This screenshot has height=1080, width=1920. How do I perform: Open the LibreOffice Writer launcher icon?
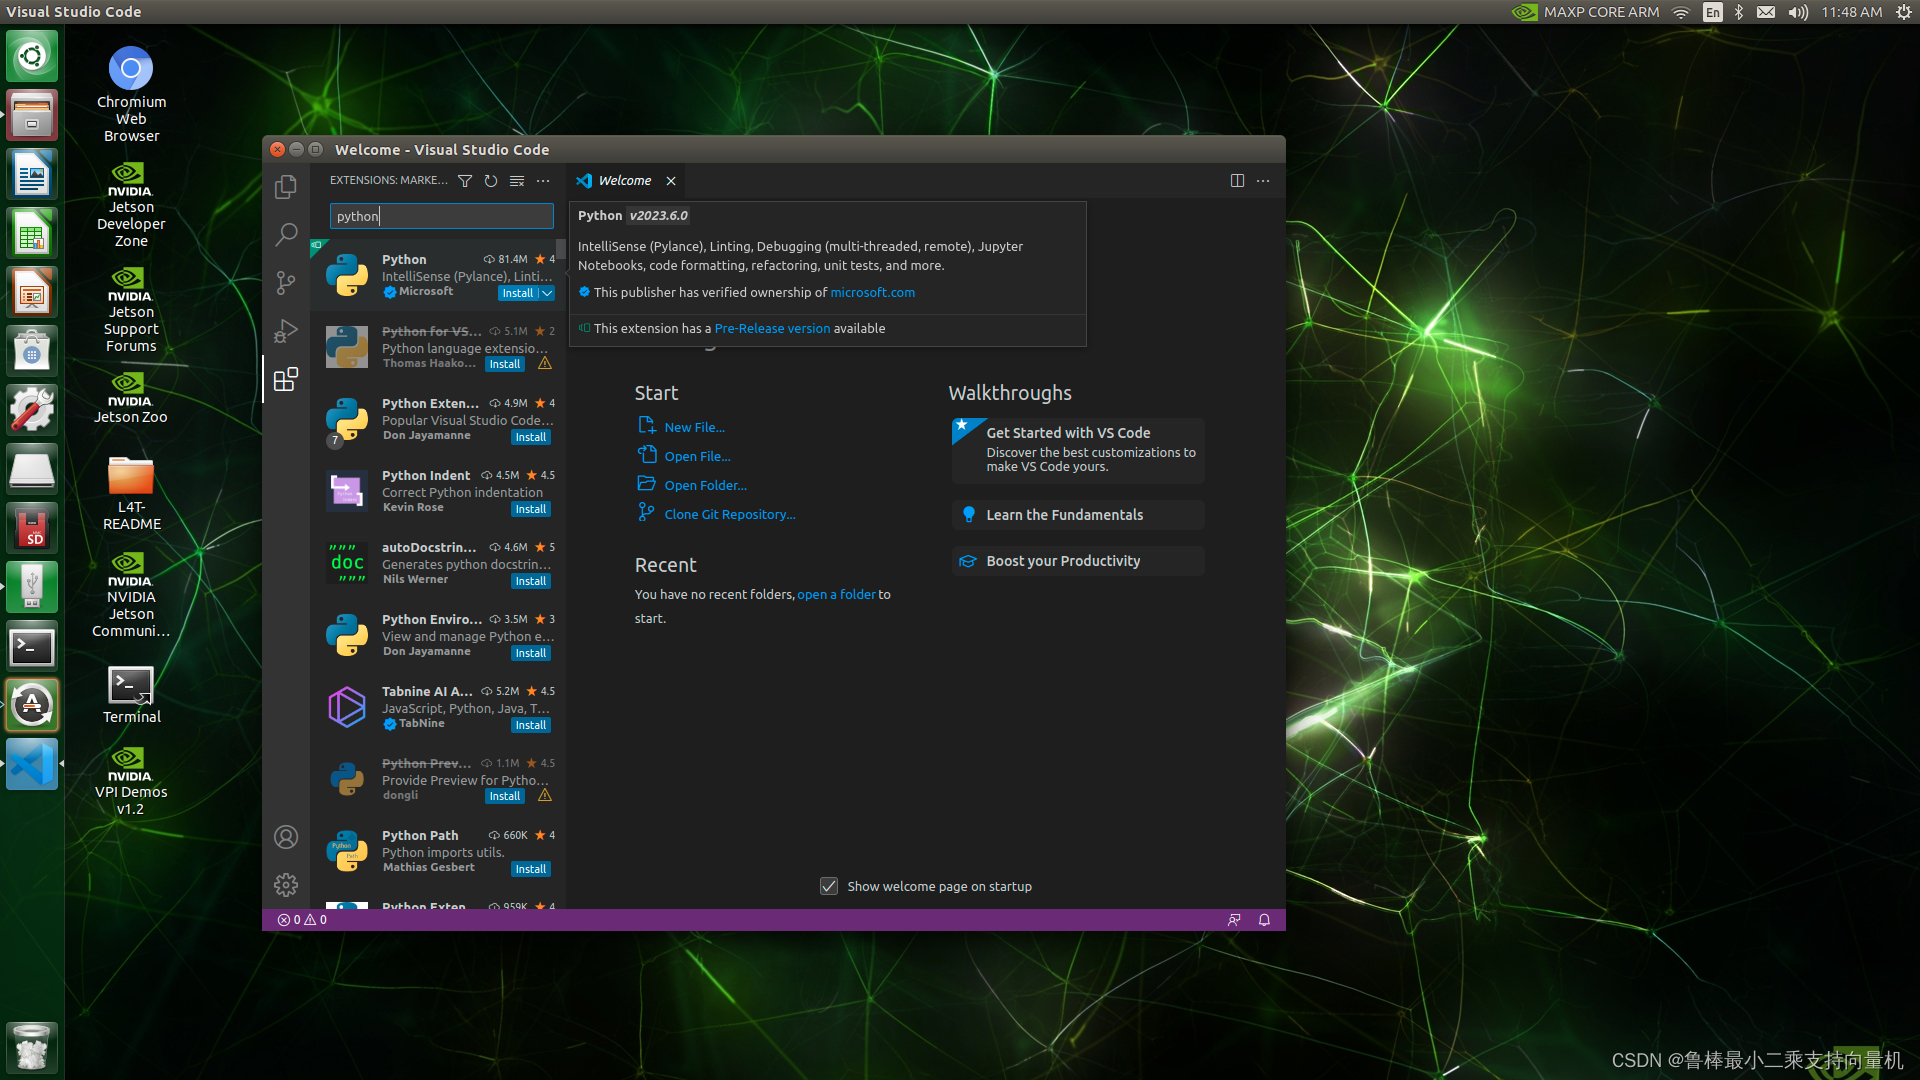coord(32,174)
